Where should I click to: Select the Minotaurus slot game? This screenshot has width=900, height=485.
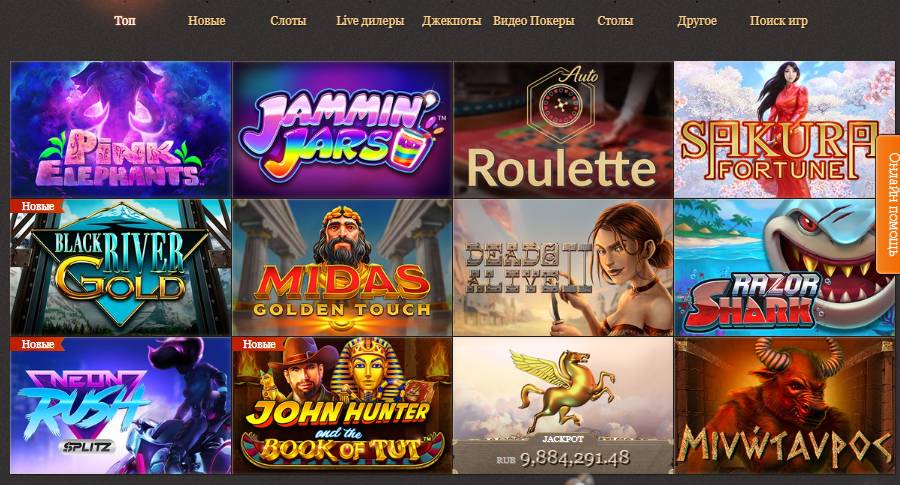tap(784, 405)
